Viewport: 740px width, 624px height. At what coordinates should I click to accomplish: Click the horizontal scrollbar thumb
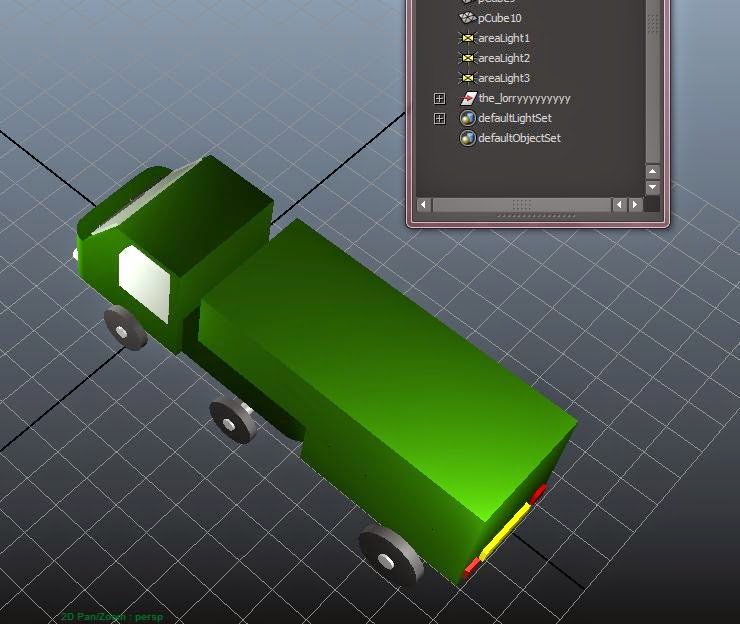tap(521, 204)
